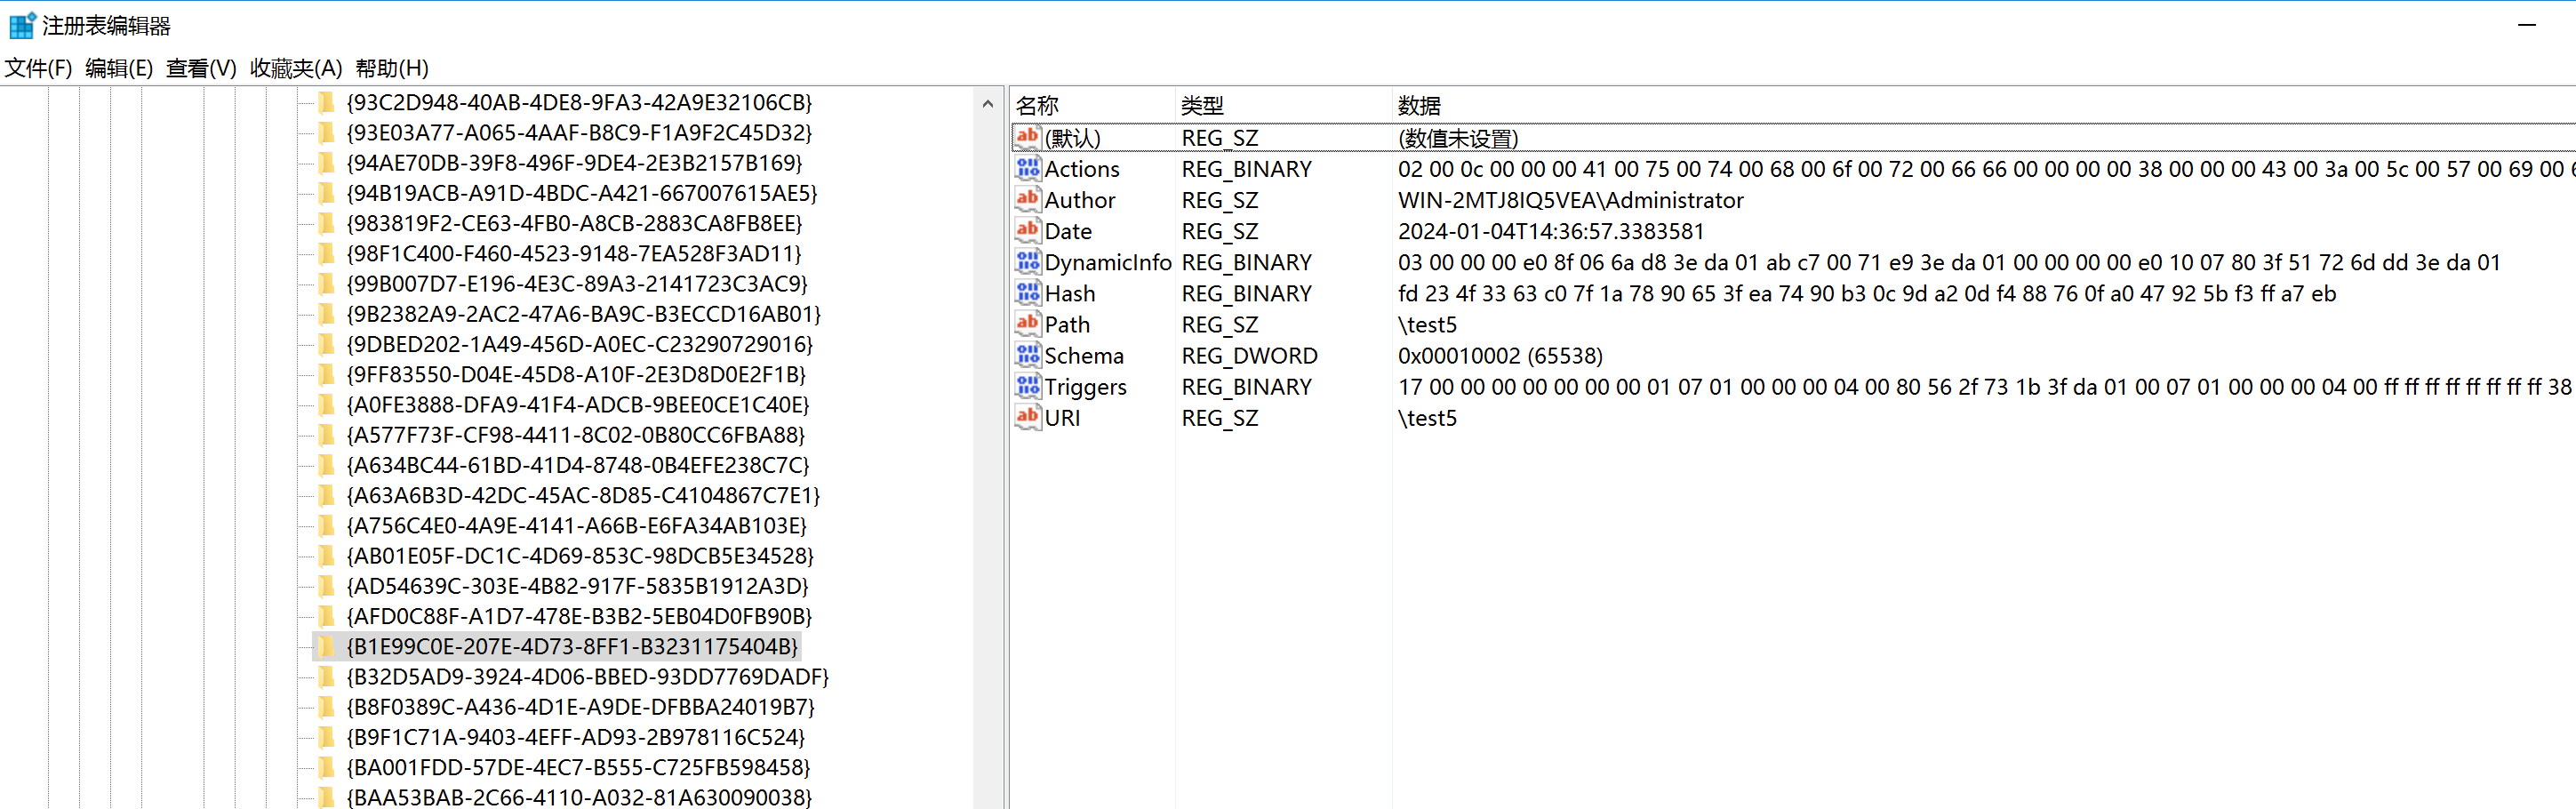Click the binary icon for DynamicInfo entry

point(1027,262)
